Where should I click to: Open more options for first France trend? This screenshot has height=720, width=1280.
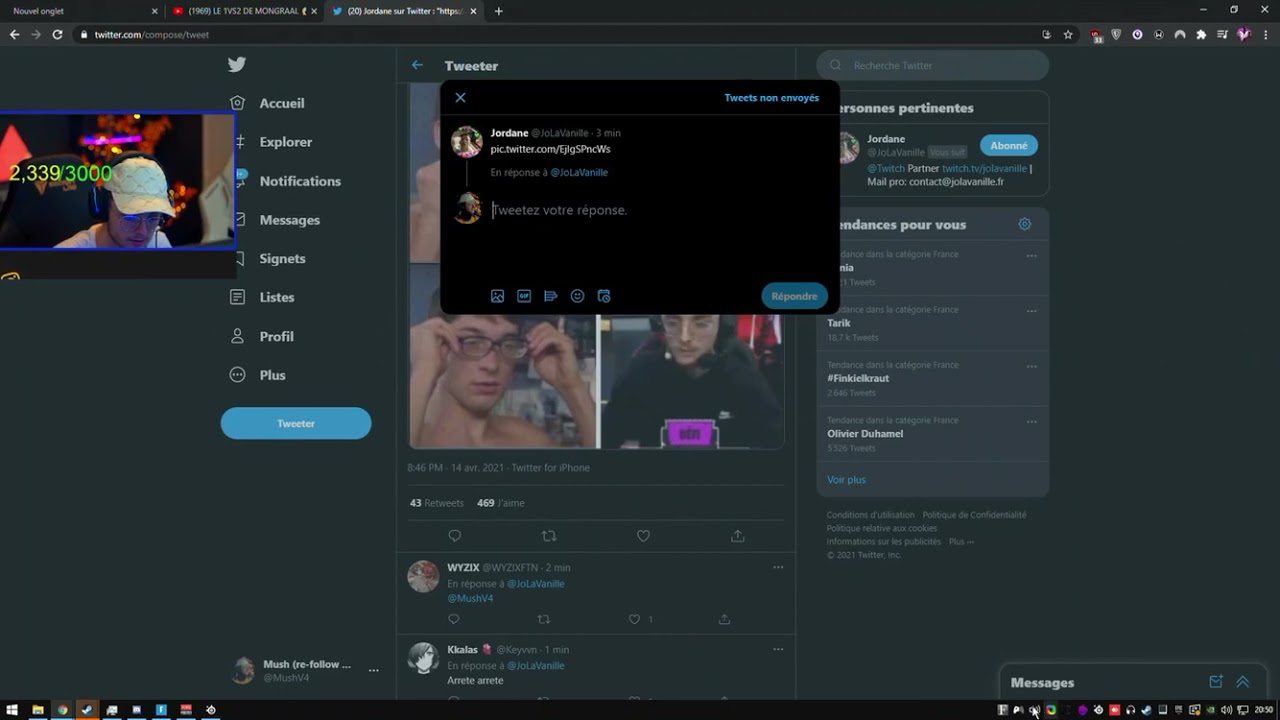click(x=1031, y=256)
